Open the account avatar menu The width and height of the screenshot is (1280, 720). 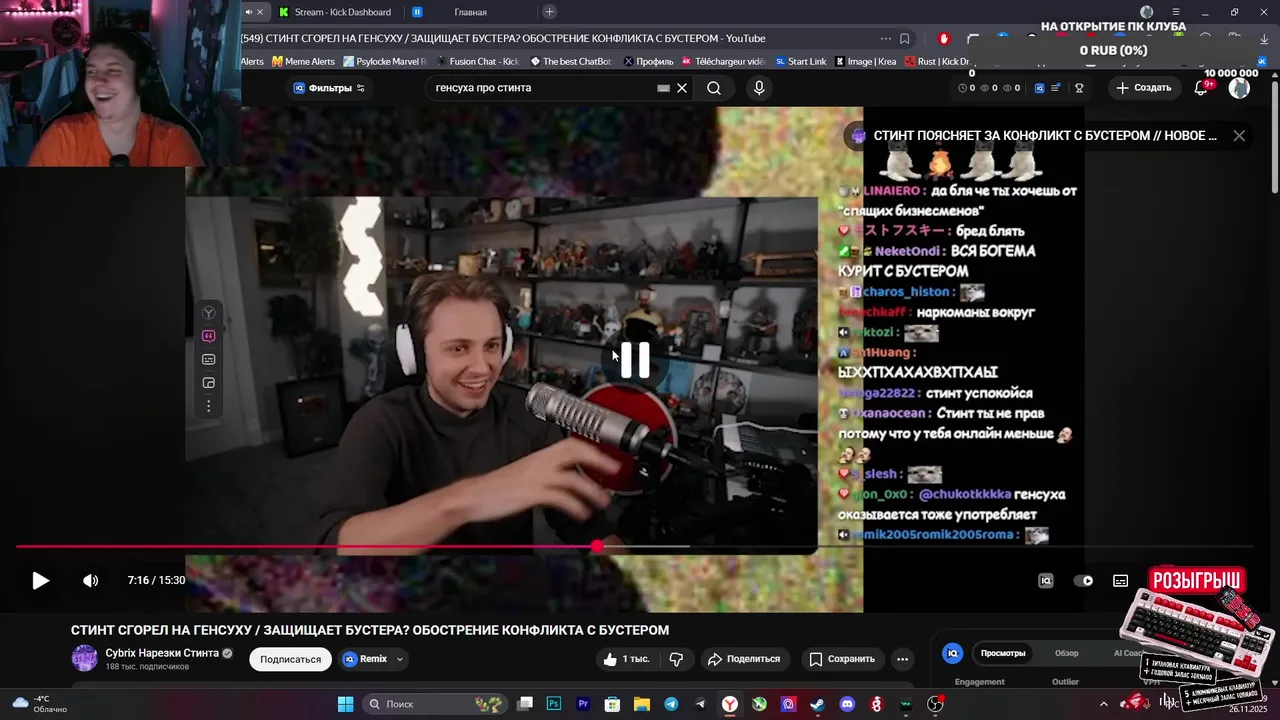point(1239,88)
